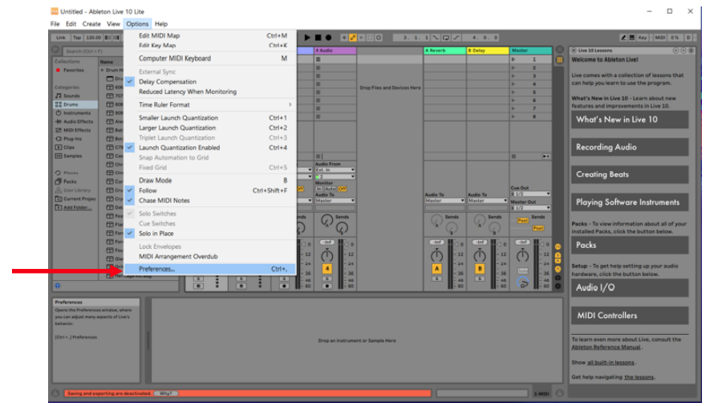Viewport: 706px width, 406px height.
Task: Open Audio From dropdown on Audio track
Action: (335, 170)
